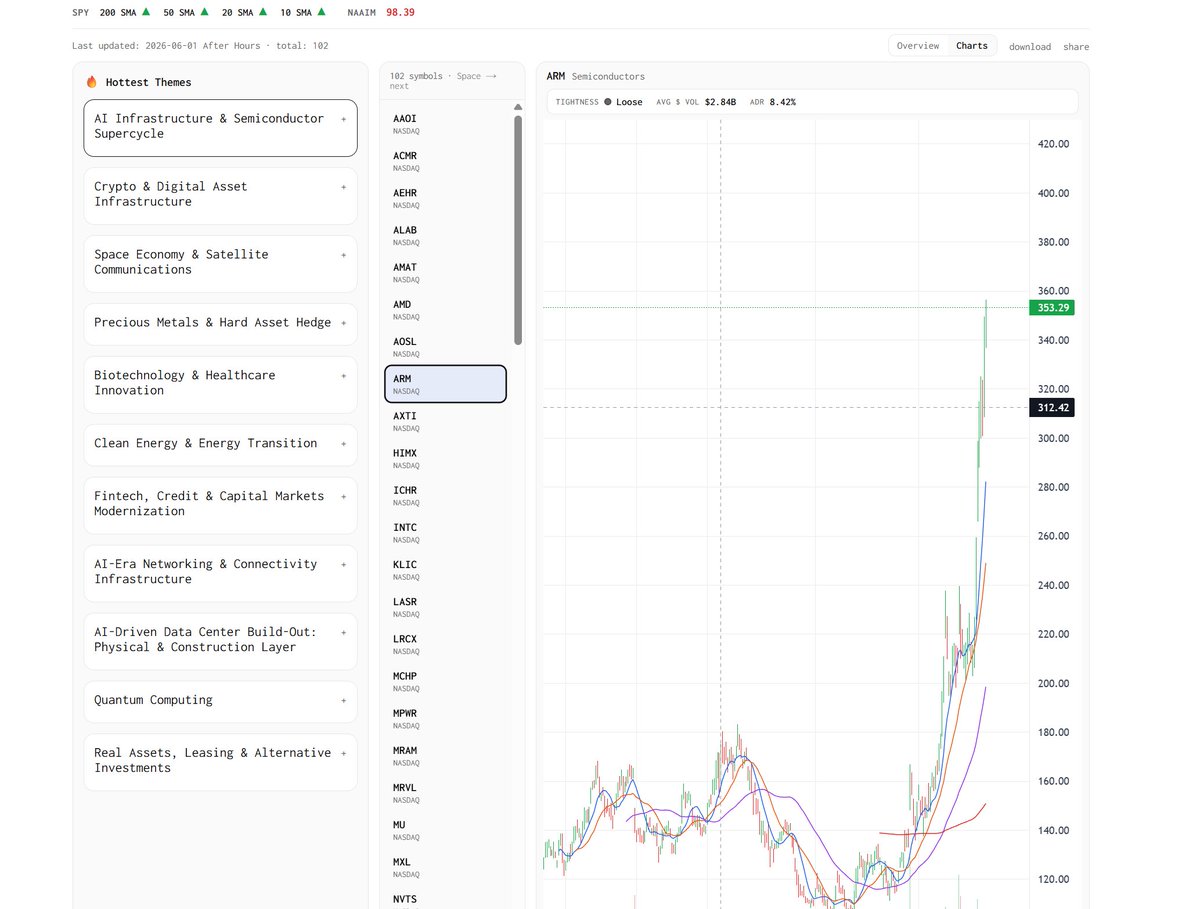Image resolution: width=1200 pixels, height=909 pixels.
Task: Expand Space Economy & Satellite Communications plus
Action: [344, 254]
